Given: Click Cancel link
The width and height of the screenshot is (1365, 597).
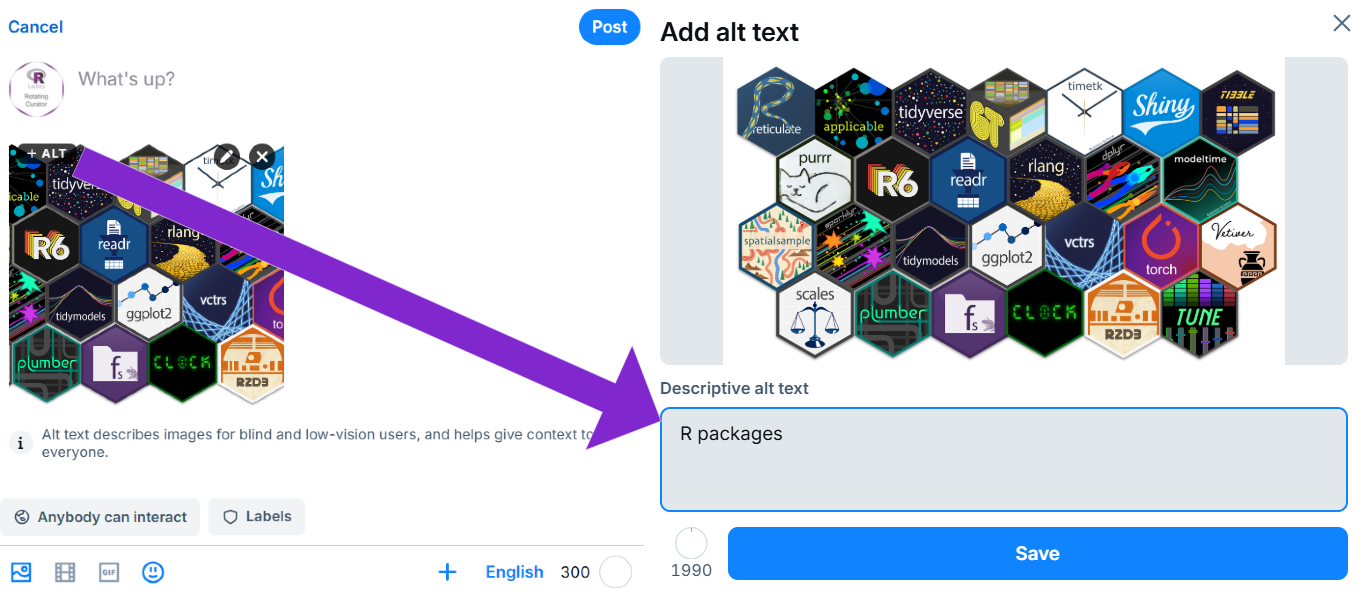Looking at the screenshot, I should [x=35, y=27].
